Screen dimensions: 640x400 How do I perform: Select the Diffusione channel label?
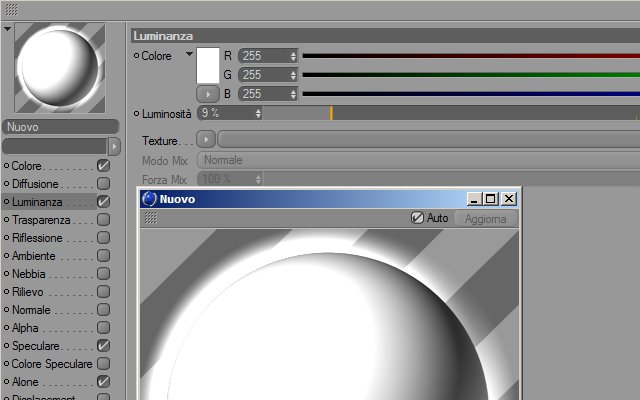(x=35, y=184)
